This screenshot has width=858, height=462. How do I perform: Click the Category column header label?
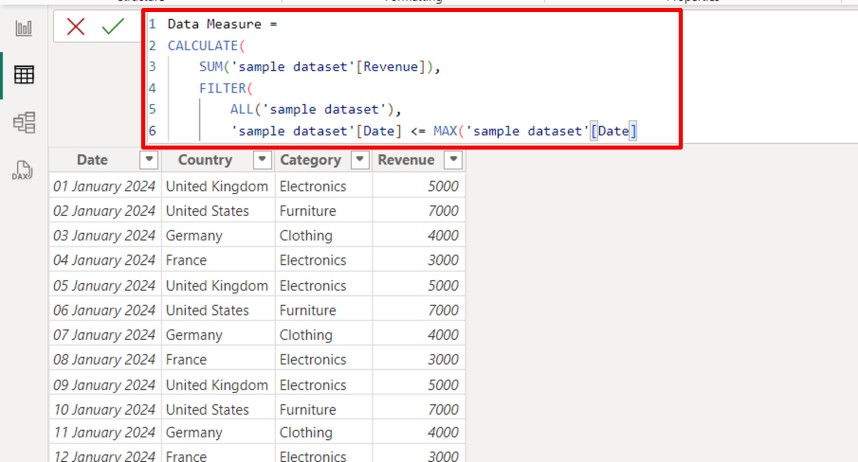pos(310,160)
